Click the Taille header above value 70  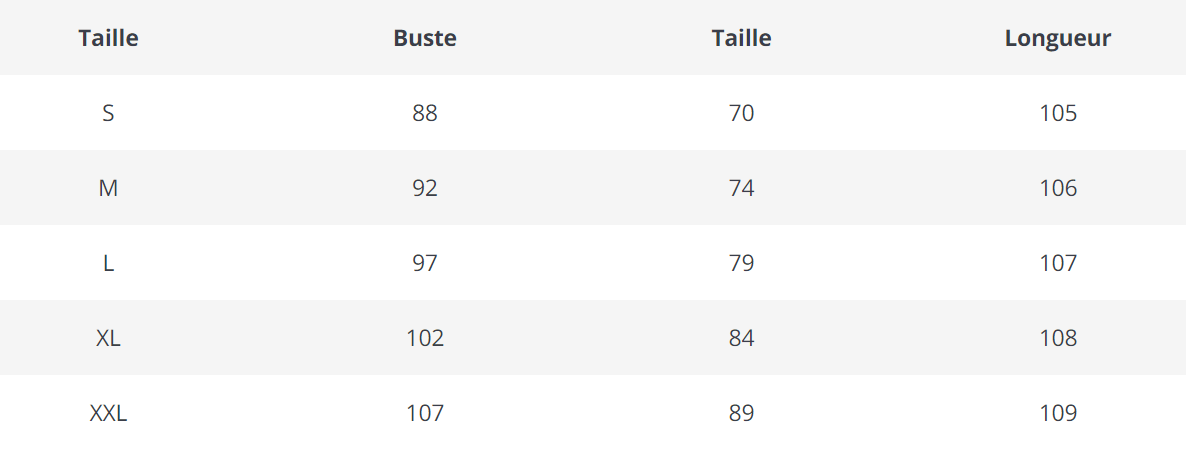[741, 38]
